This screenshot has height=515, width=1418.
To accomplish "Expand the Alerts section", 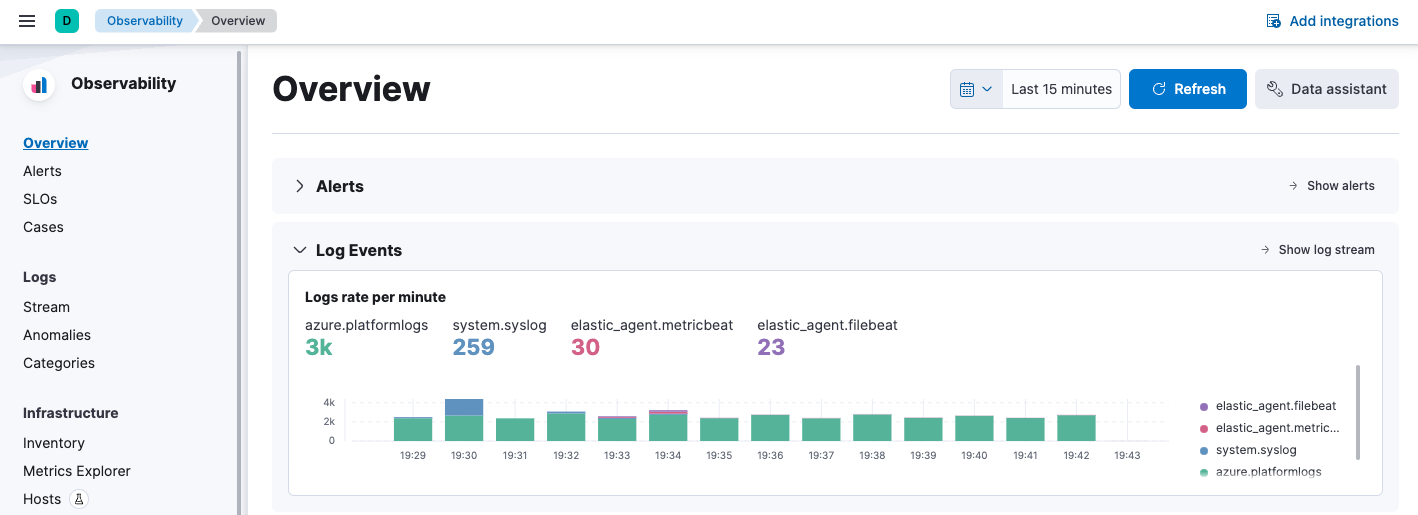I will 300,186.
